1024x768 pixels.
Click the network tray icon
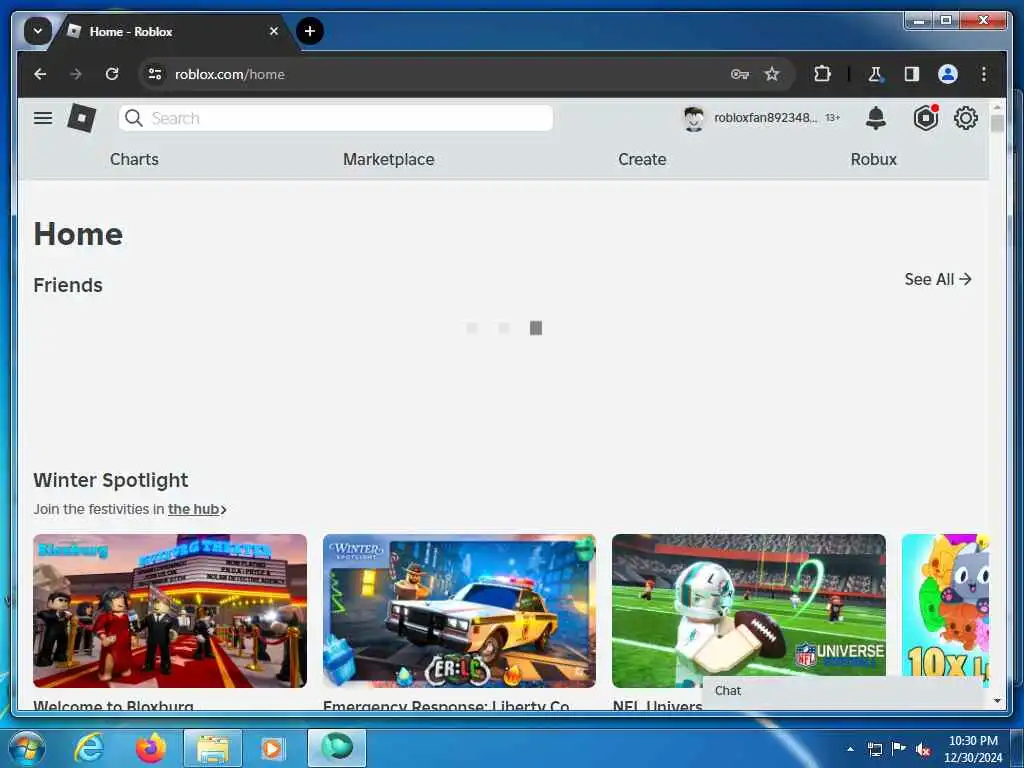(x=874, y=749)
